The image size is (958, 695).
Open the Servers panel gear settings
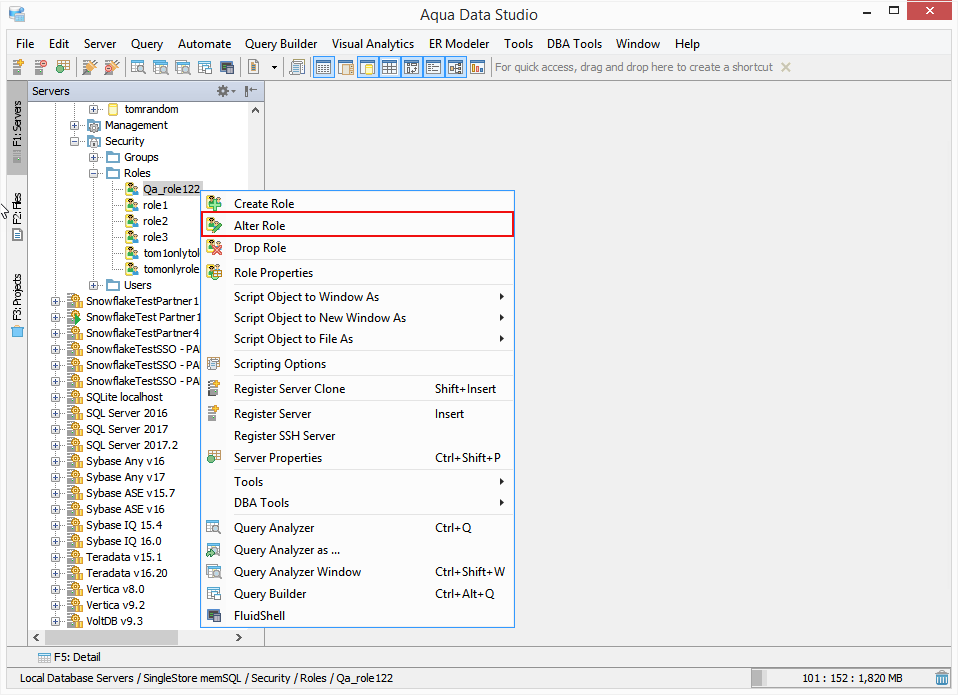pyautogui.click(x=225, y=91)
